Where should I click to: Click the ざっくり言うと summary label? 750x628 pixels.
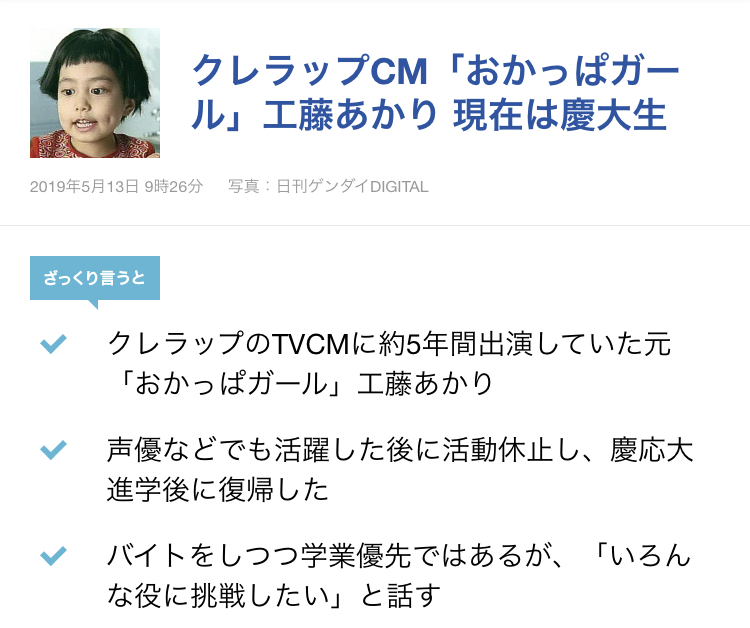pyautogui.click(x=95, y=278)
